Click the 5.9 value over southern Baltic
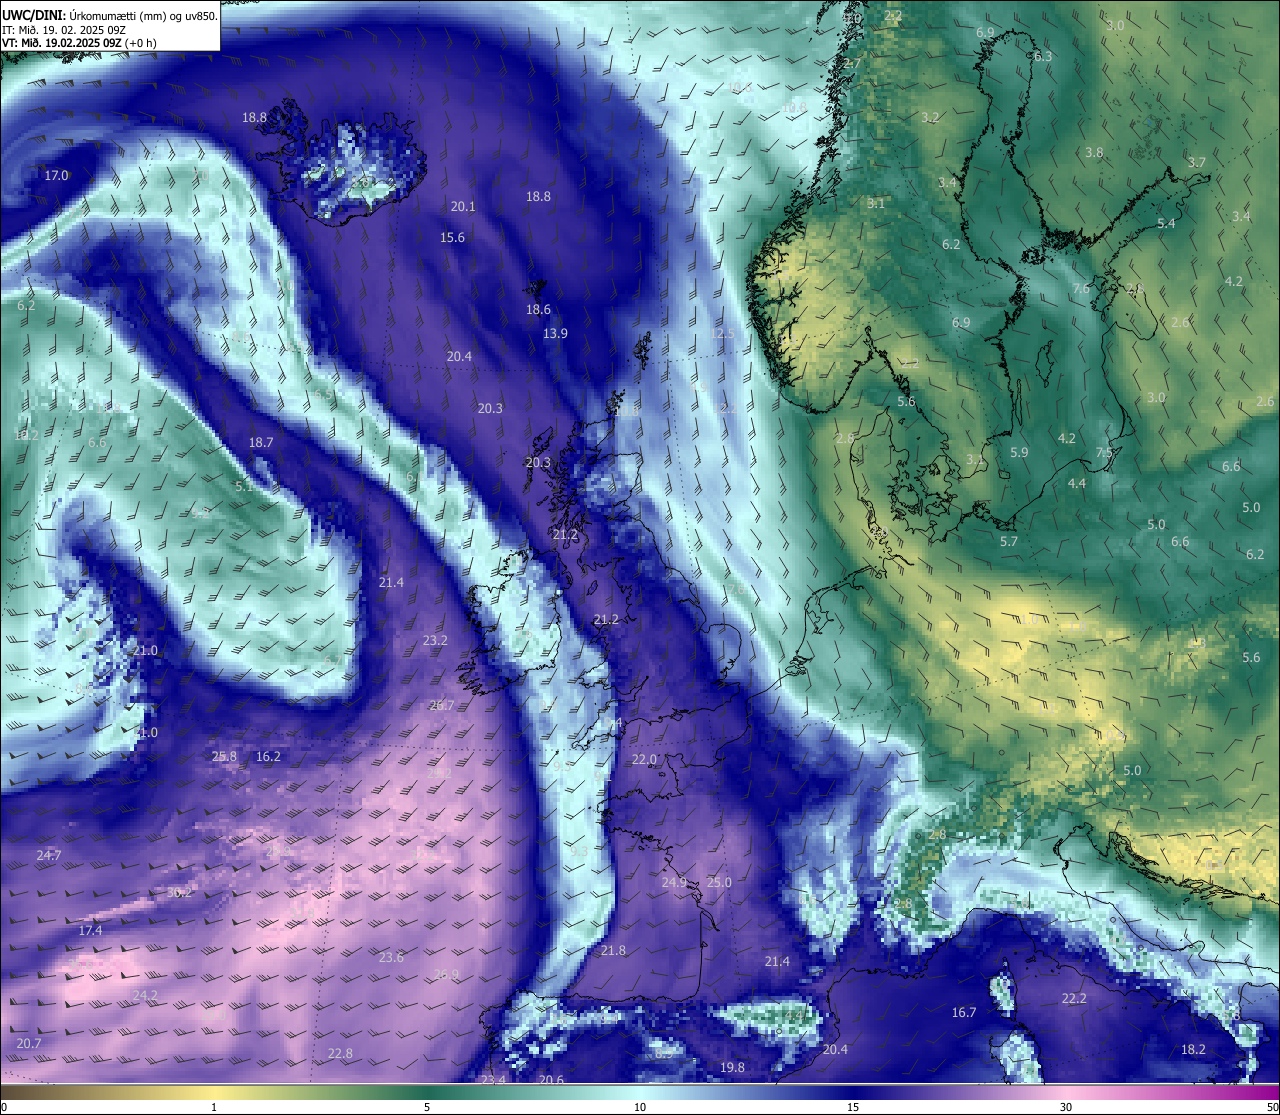1280x1115 pixels. tap(1019, 452)
